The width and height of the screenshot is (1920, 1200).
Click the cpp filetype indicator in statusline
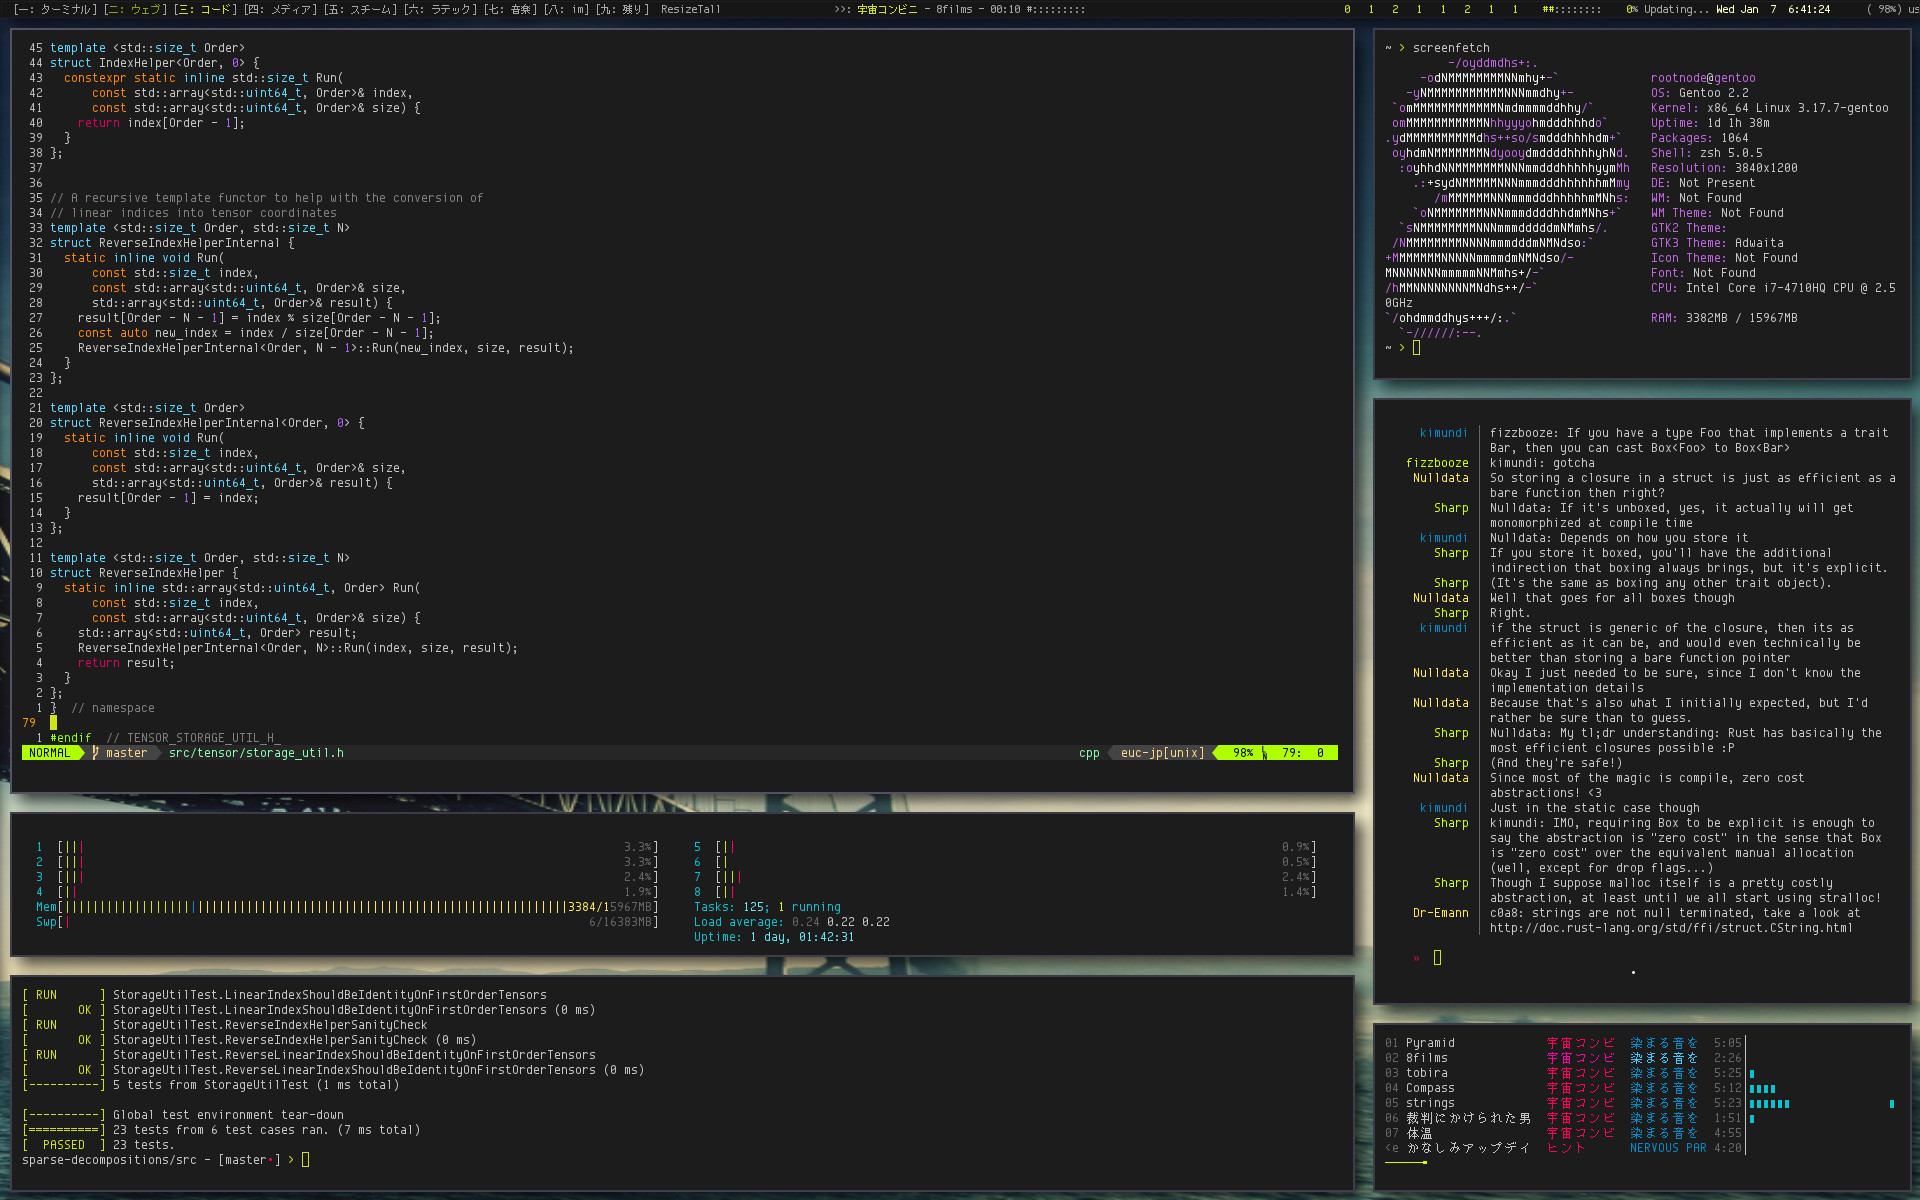(1089, 753)
